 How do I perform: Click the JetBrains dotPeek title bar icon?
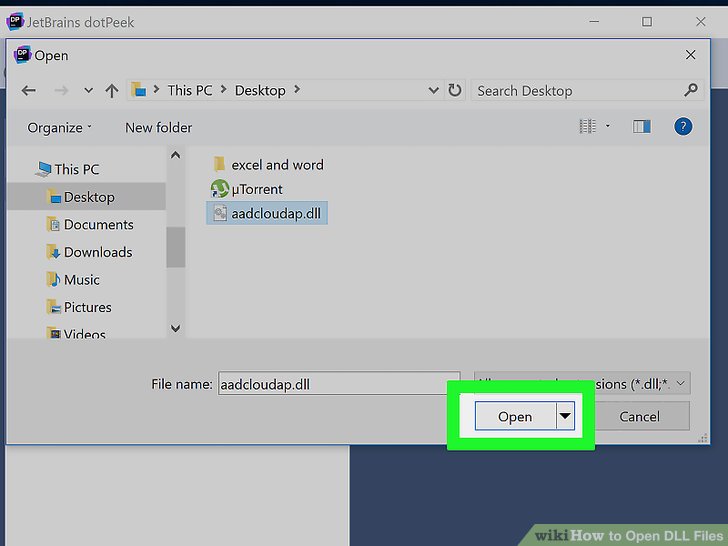15,21
